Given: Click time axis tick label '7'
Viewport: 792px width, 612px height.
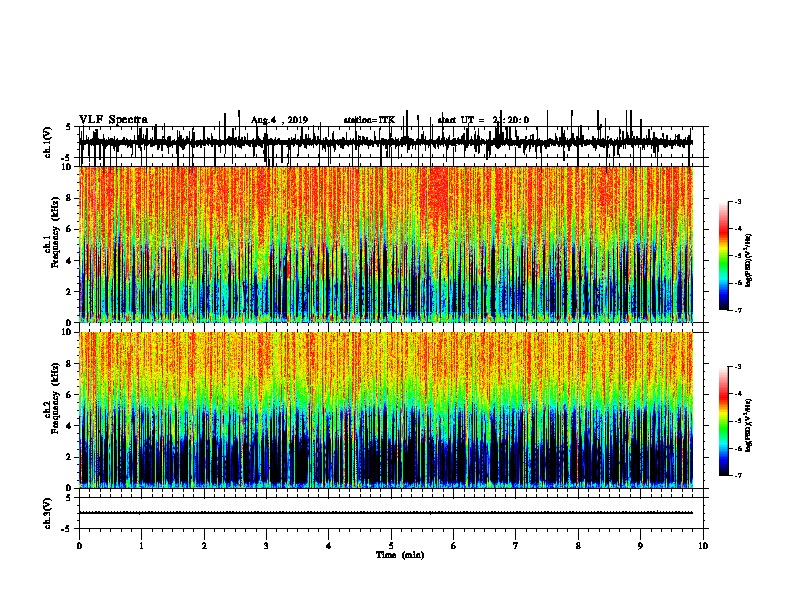Looking at the screenshot, I should [516, 546].
